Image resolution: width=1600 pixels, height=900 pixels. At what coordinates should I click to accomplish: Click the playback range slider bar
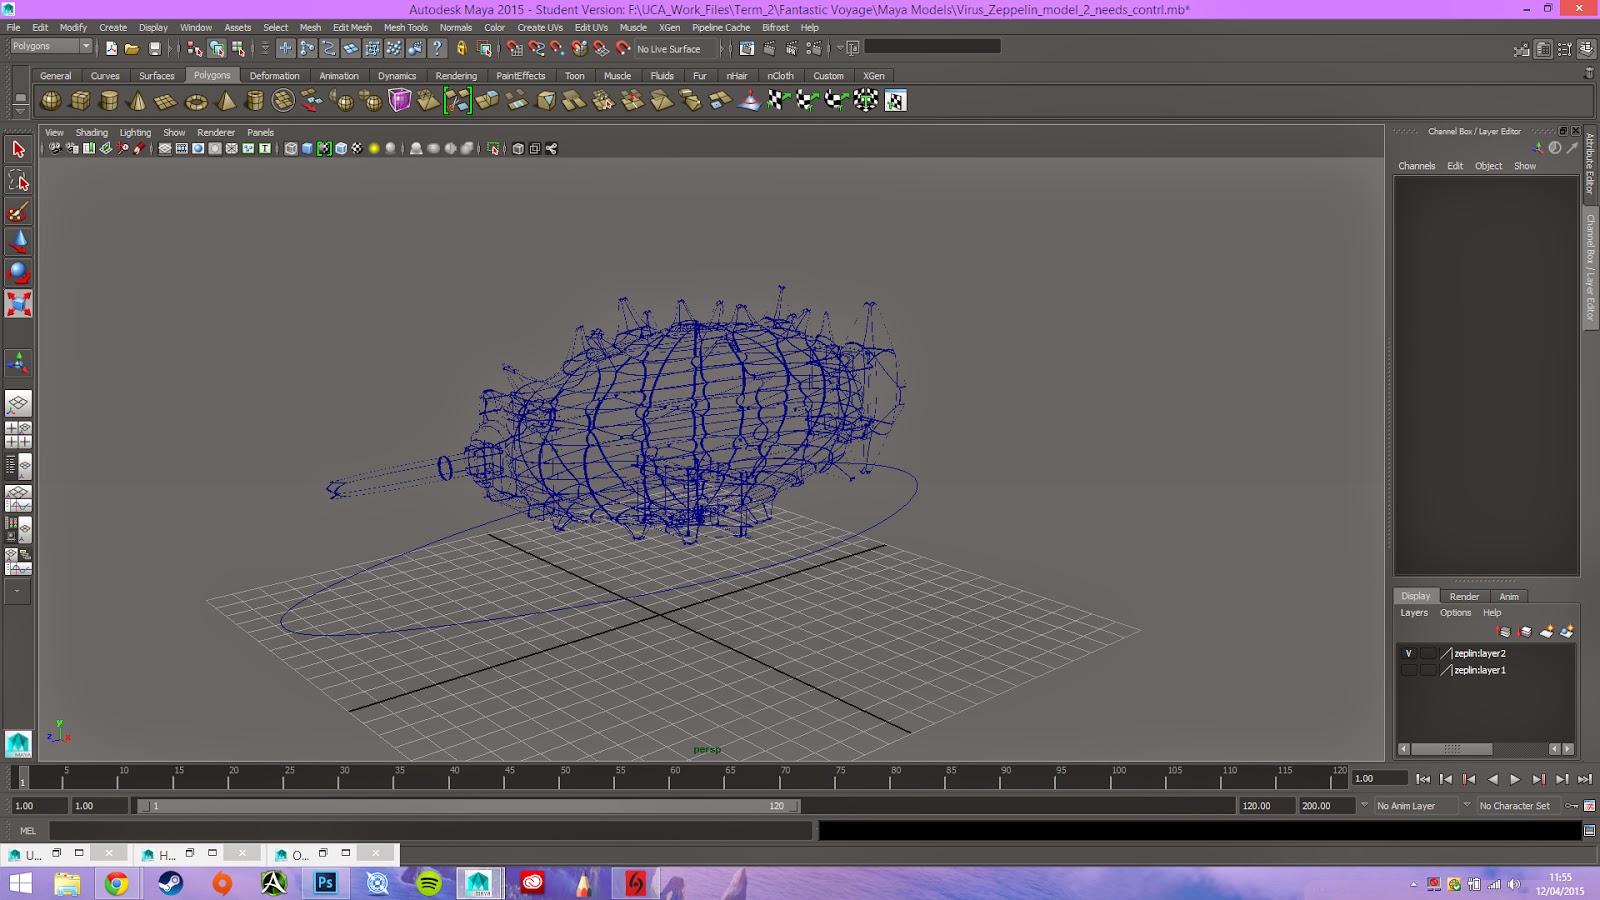click(468, 806)
